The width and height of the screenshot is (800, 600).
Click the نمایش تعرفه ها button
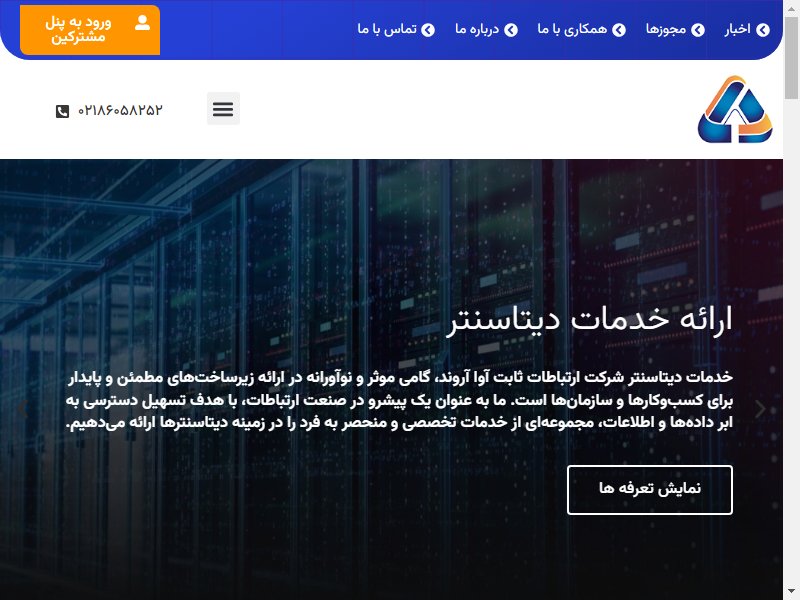click(x=649, y=489)
